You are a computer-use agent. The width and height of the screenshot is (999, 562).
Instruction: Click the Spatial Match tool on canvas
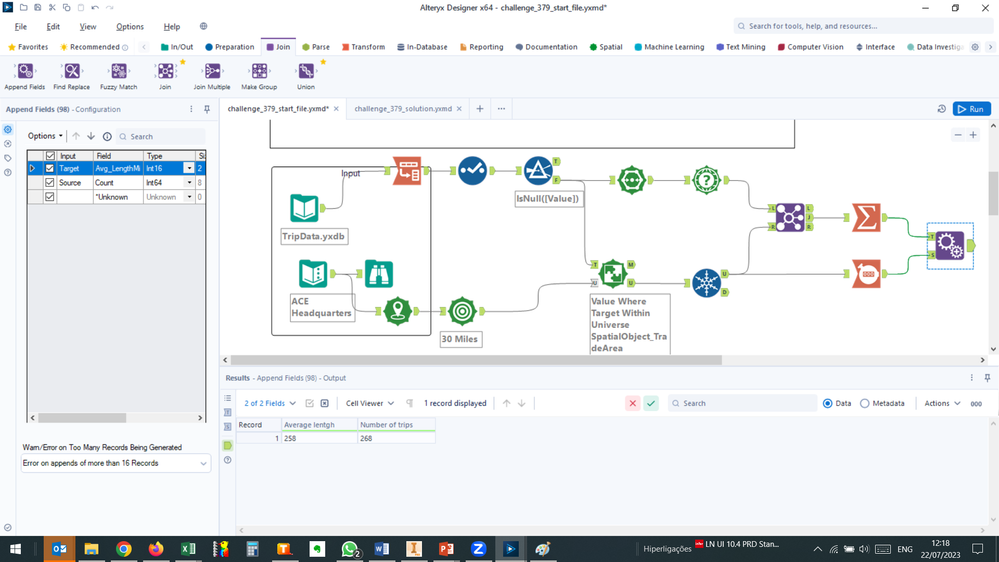pyautogui.click(x=612, y=273)
